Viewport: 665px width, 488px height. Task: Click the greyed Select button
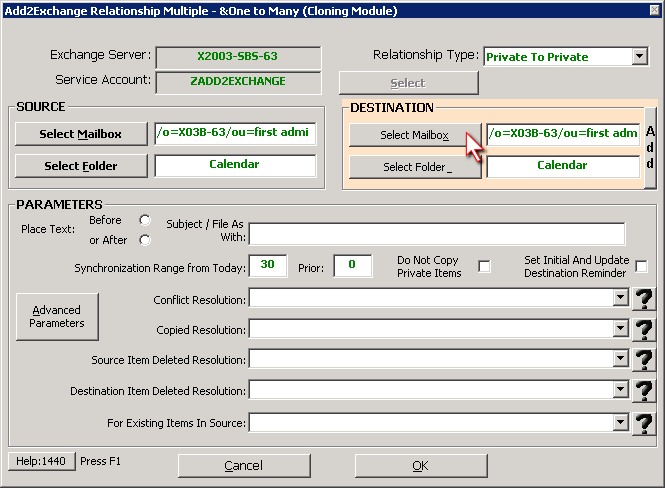point(408,83)
